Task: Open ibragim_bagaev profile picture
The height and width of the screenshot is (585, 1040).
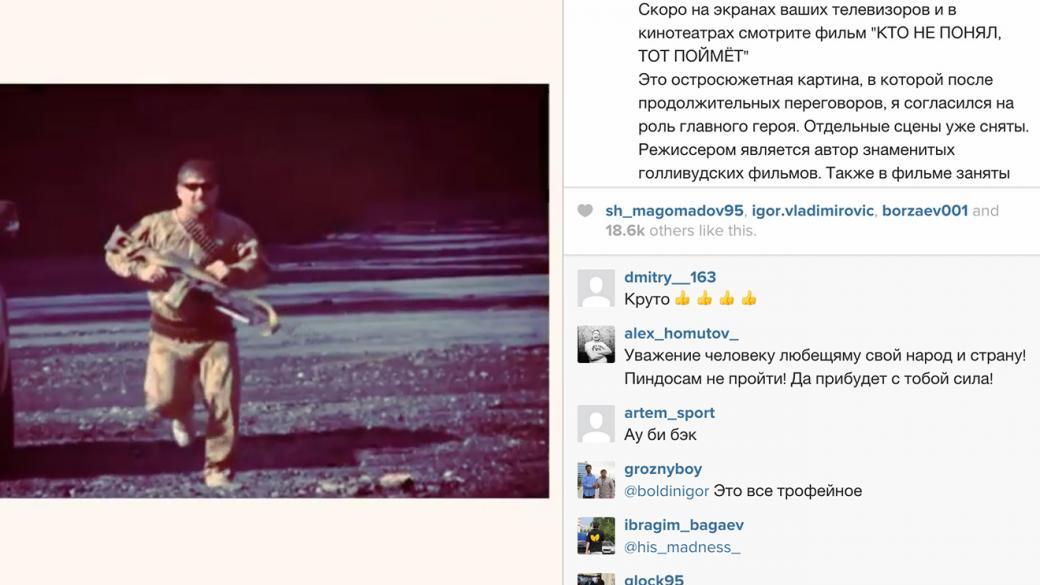Action: tap(596, 536)
